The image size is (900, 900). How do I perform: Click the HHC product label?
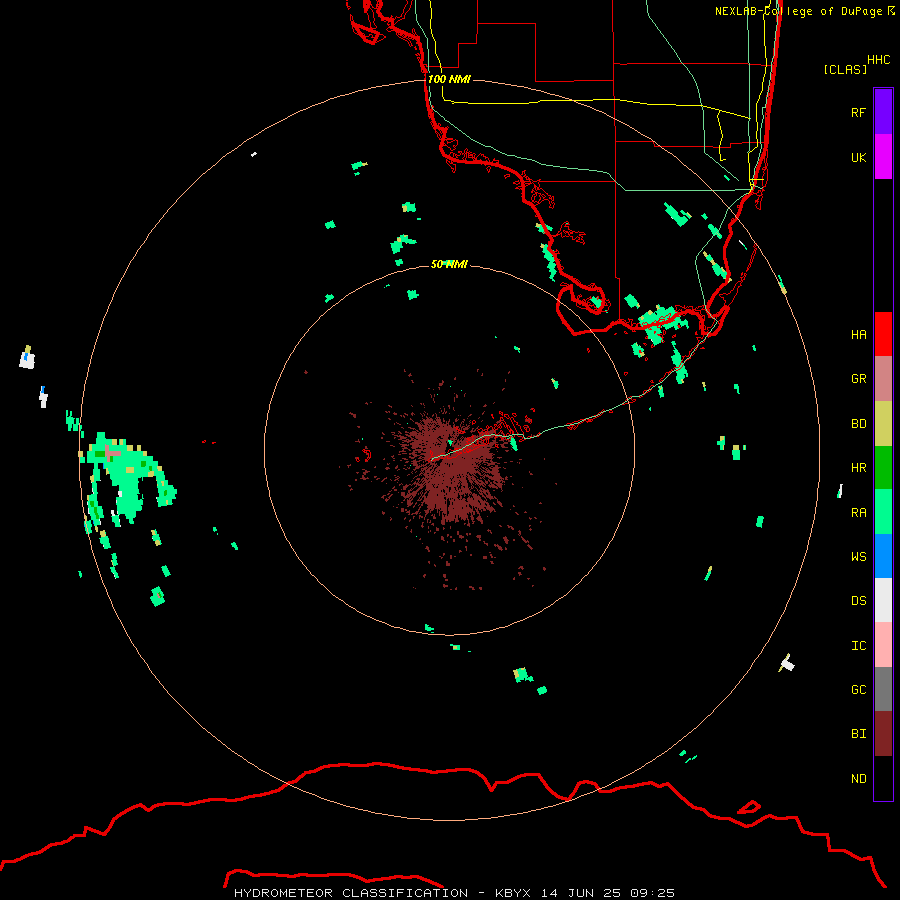coord(878,60)
